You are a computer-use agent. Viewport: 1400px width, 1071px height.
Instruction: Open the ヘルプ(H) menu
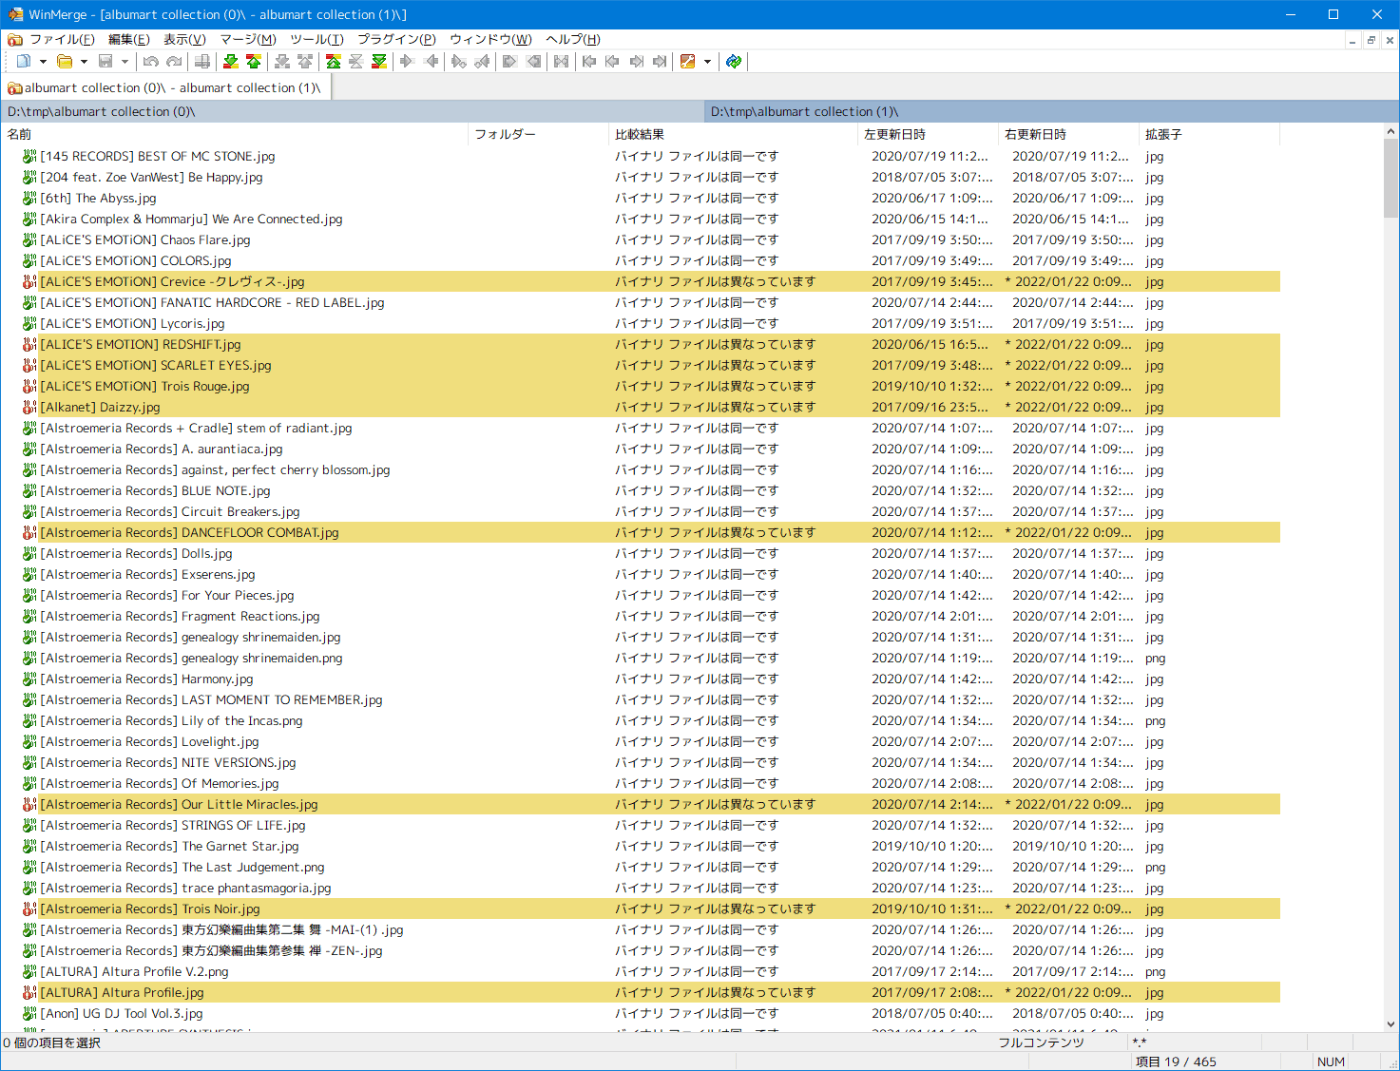pos(572,39)
